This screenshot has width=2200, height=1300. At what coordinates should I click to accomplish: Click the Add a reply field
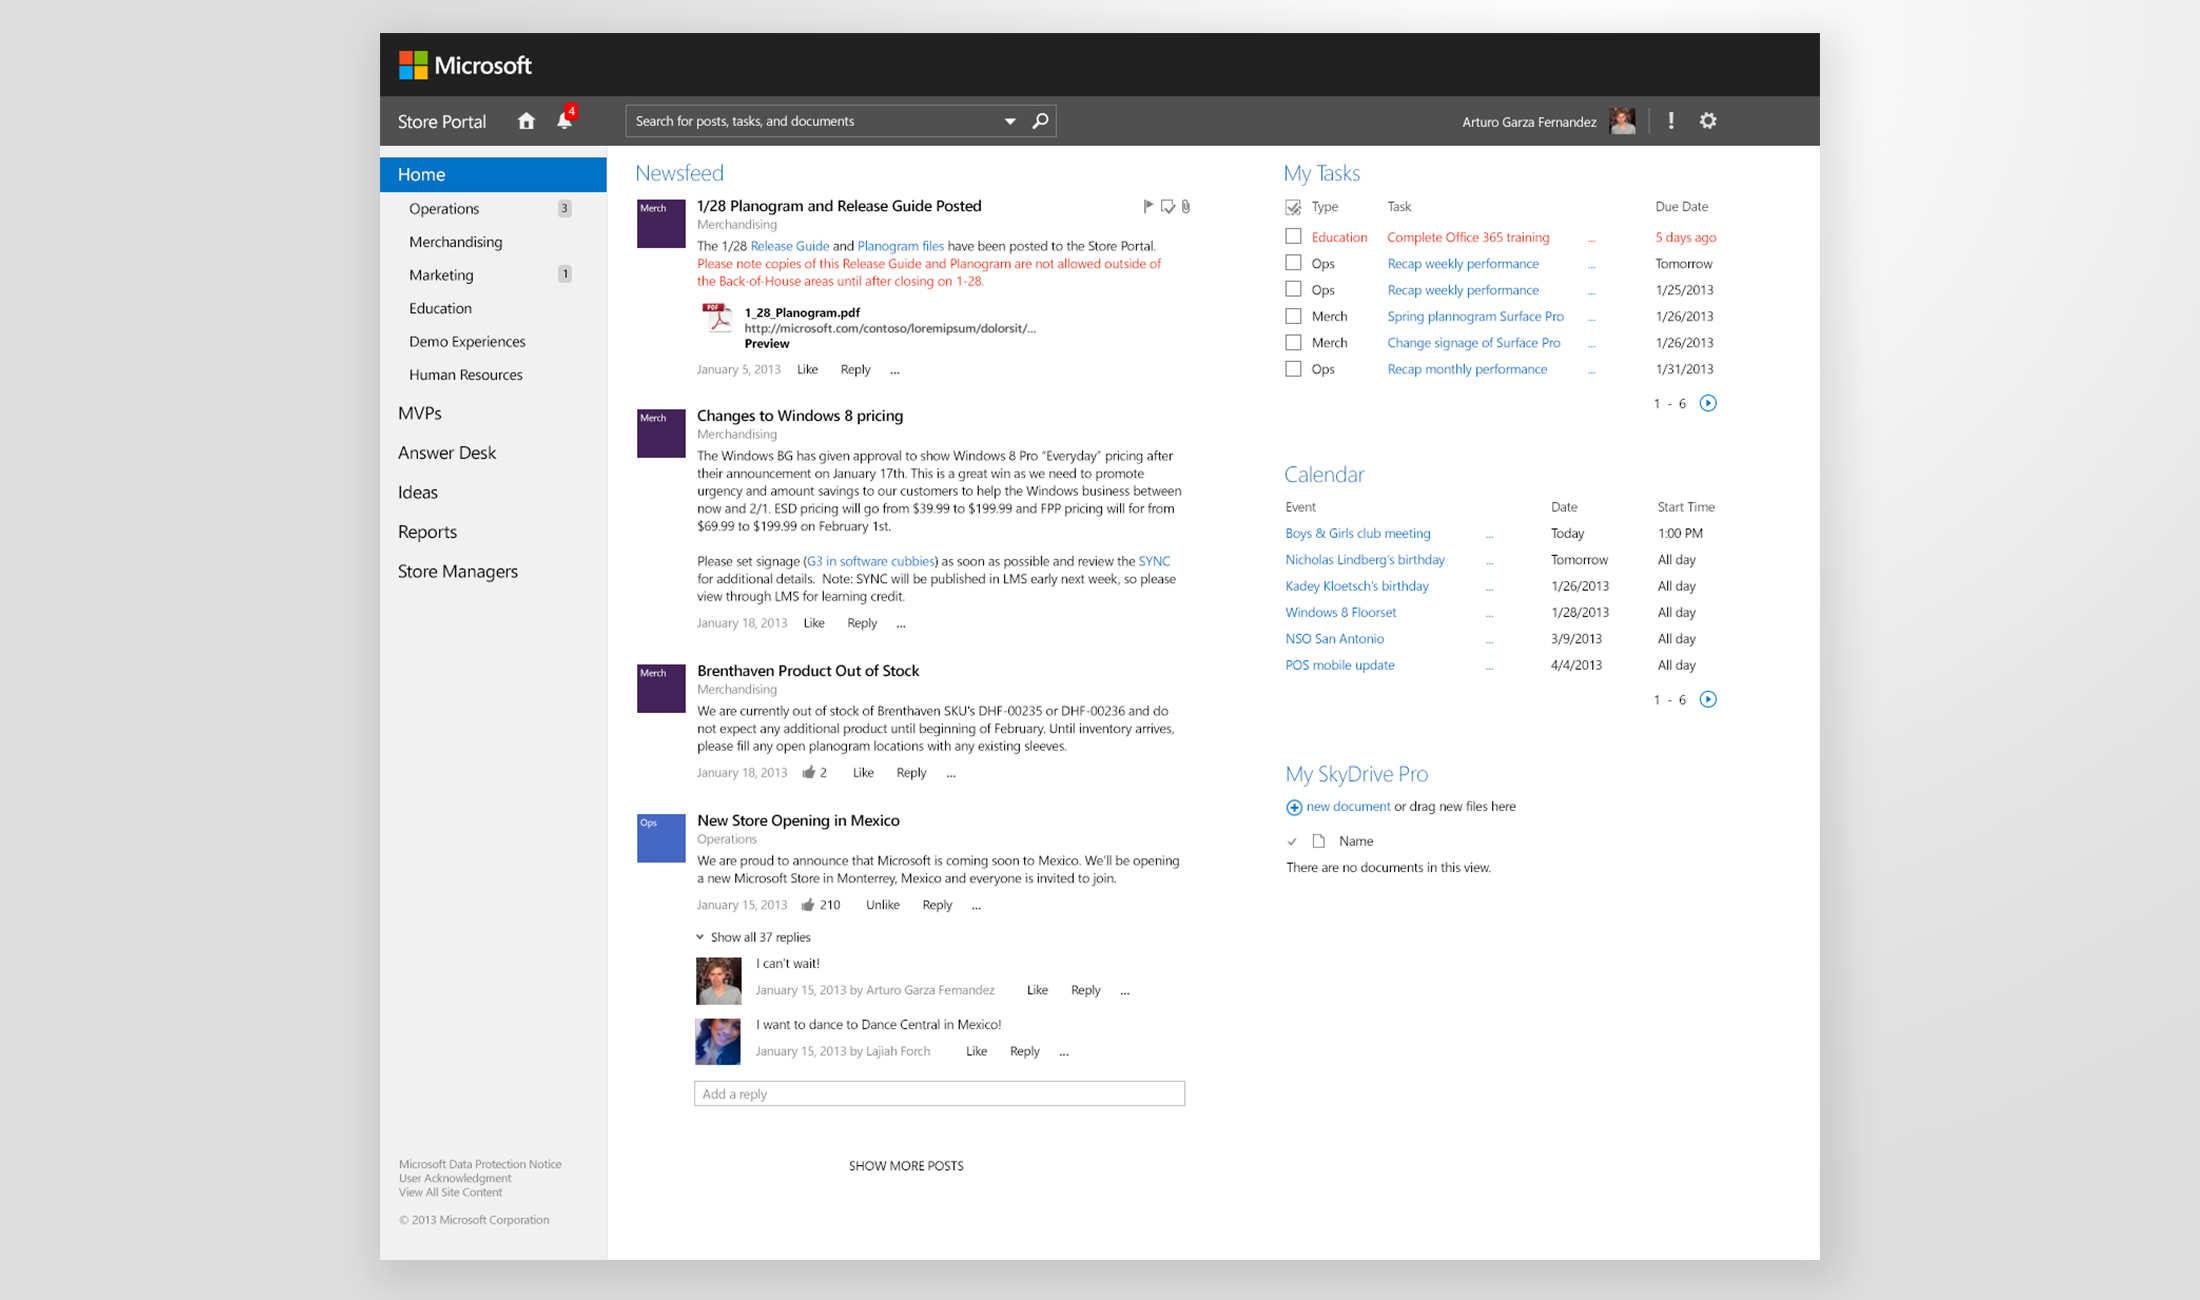click(939, 1093)
